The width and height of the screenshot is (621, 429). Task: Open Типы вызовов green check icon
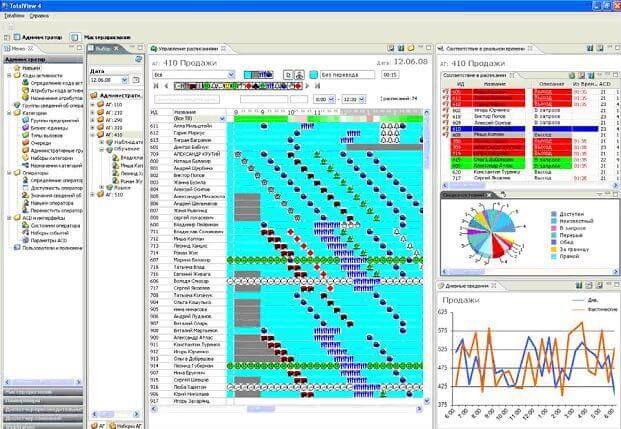click(25, 135)
